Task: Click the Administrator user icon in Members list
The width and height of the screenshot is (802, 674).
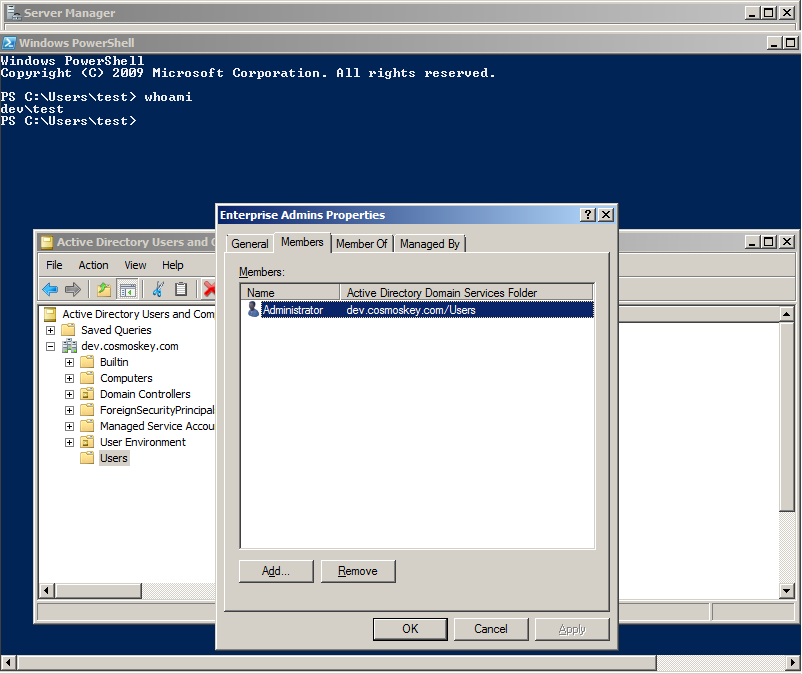Action: (x=253, y=309)
